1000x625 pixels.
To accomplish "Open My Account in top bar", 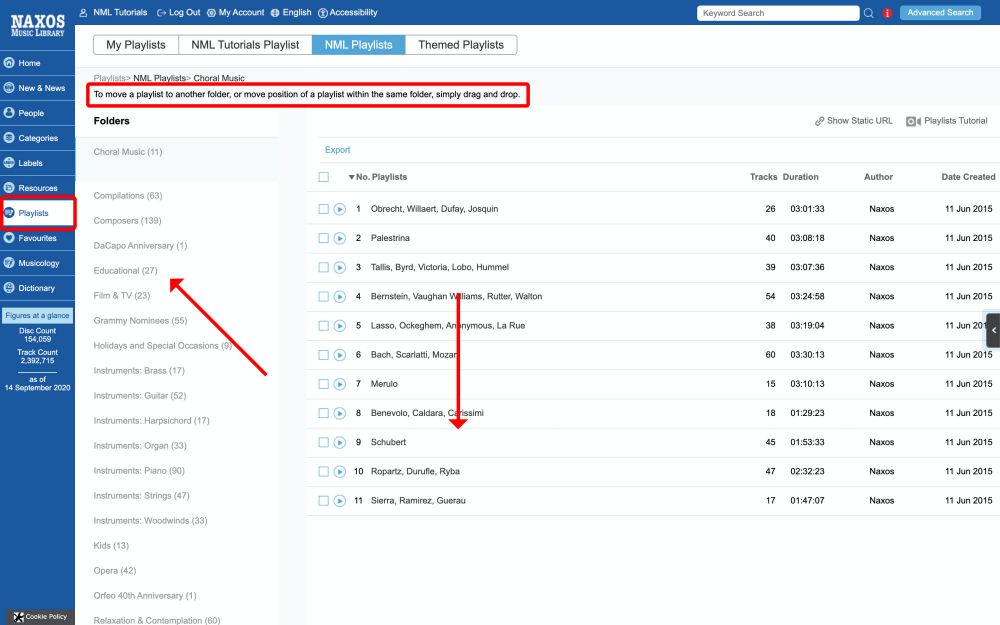I will 235,12.
